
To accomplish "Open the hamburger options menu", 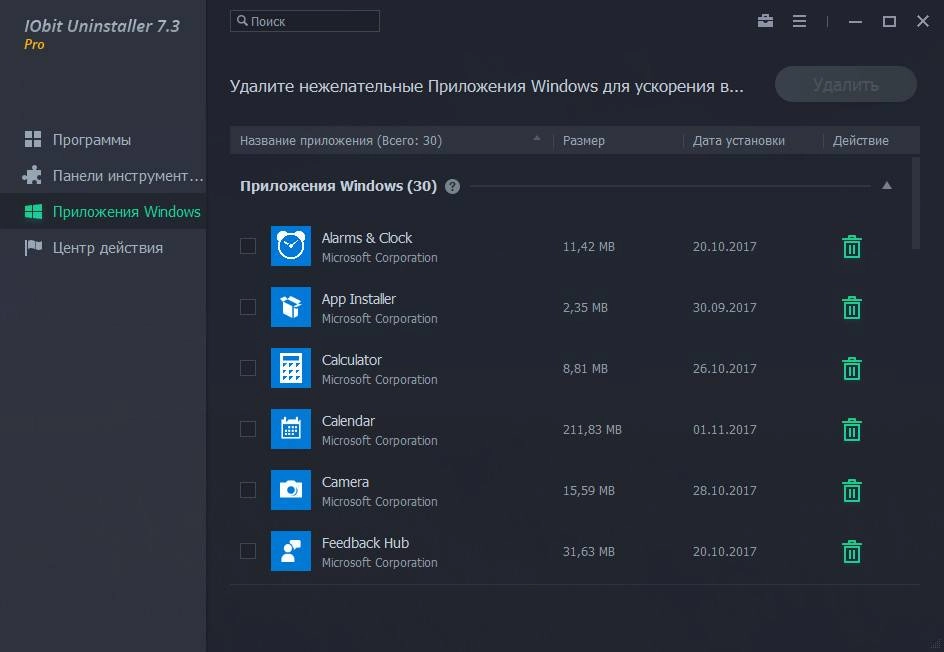I will coord(799,21).
